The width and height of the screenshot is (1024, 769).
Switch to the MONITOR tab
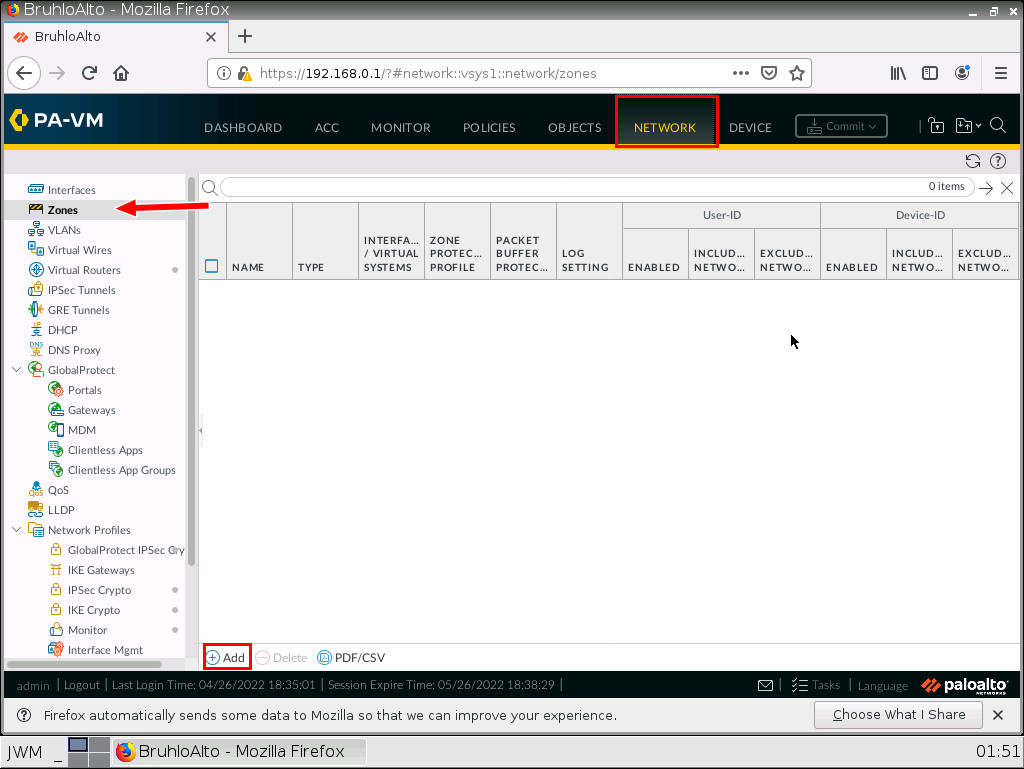(400, 127)
